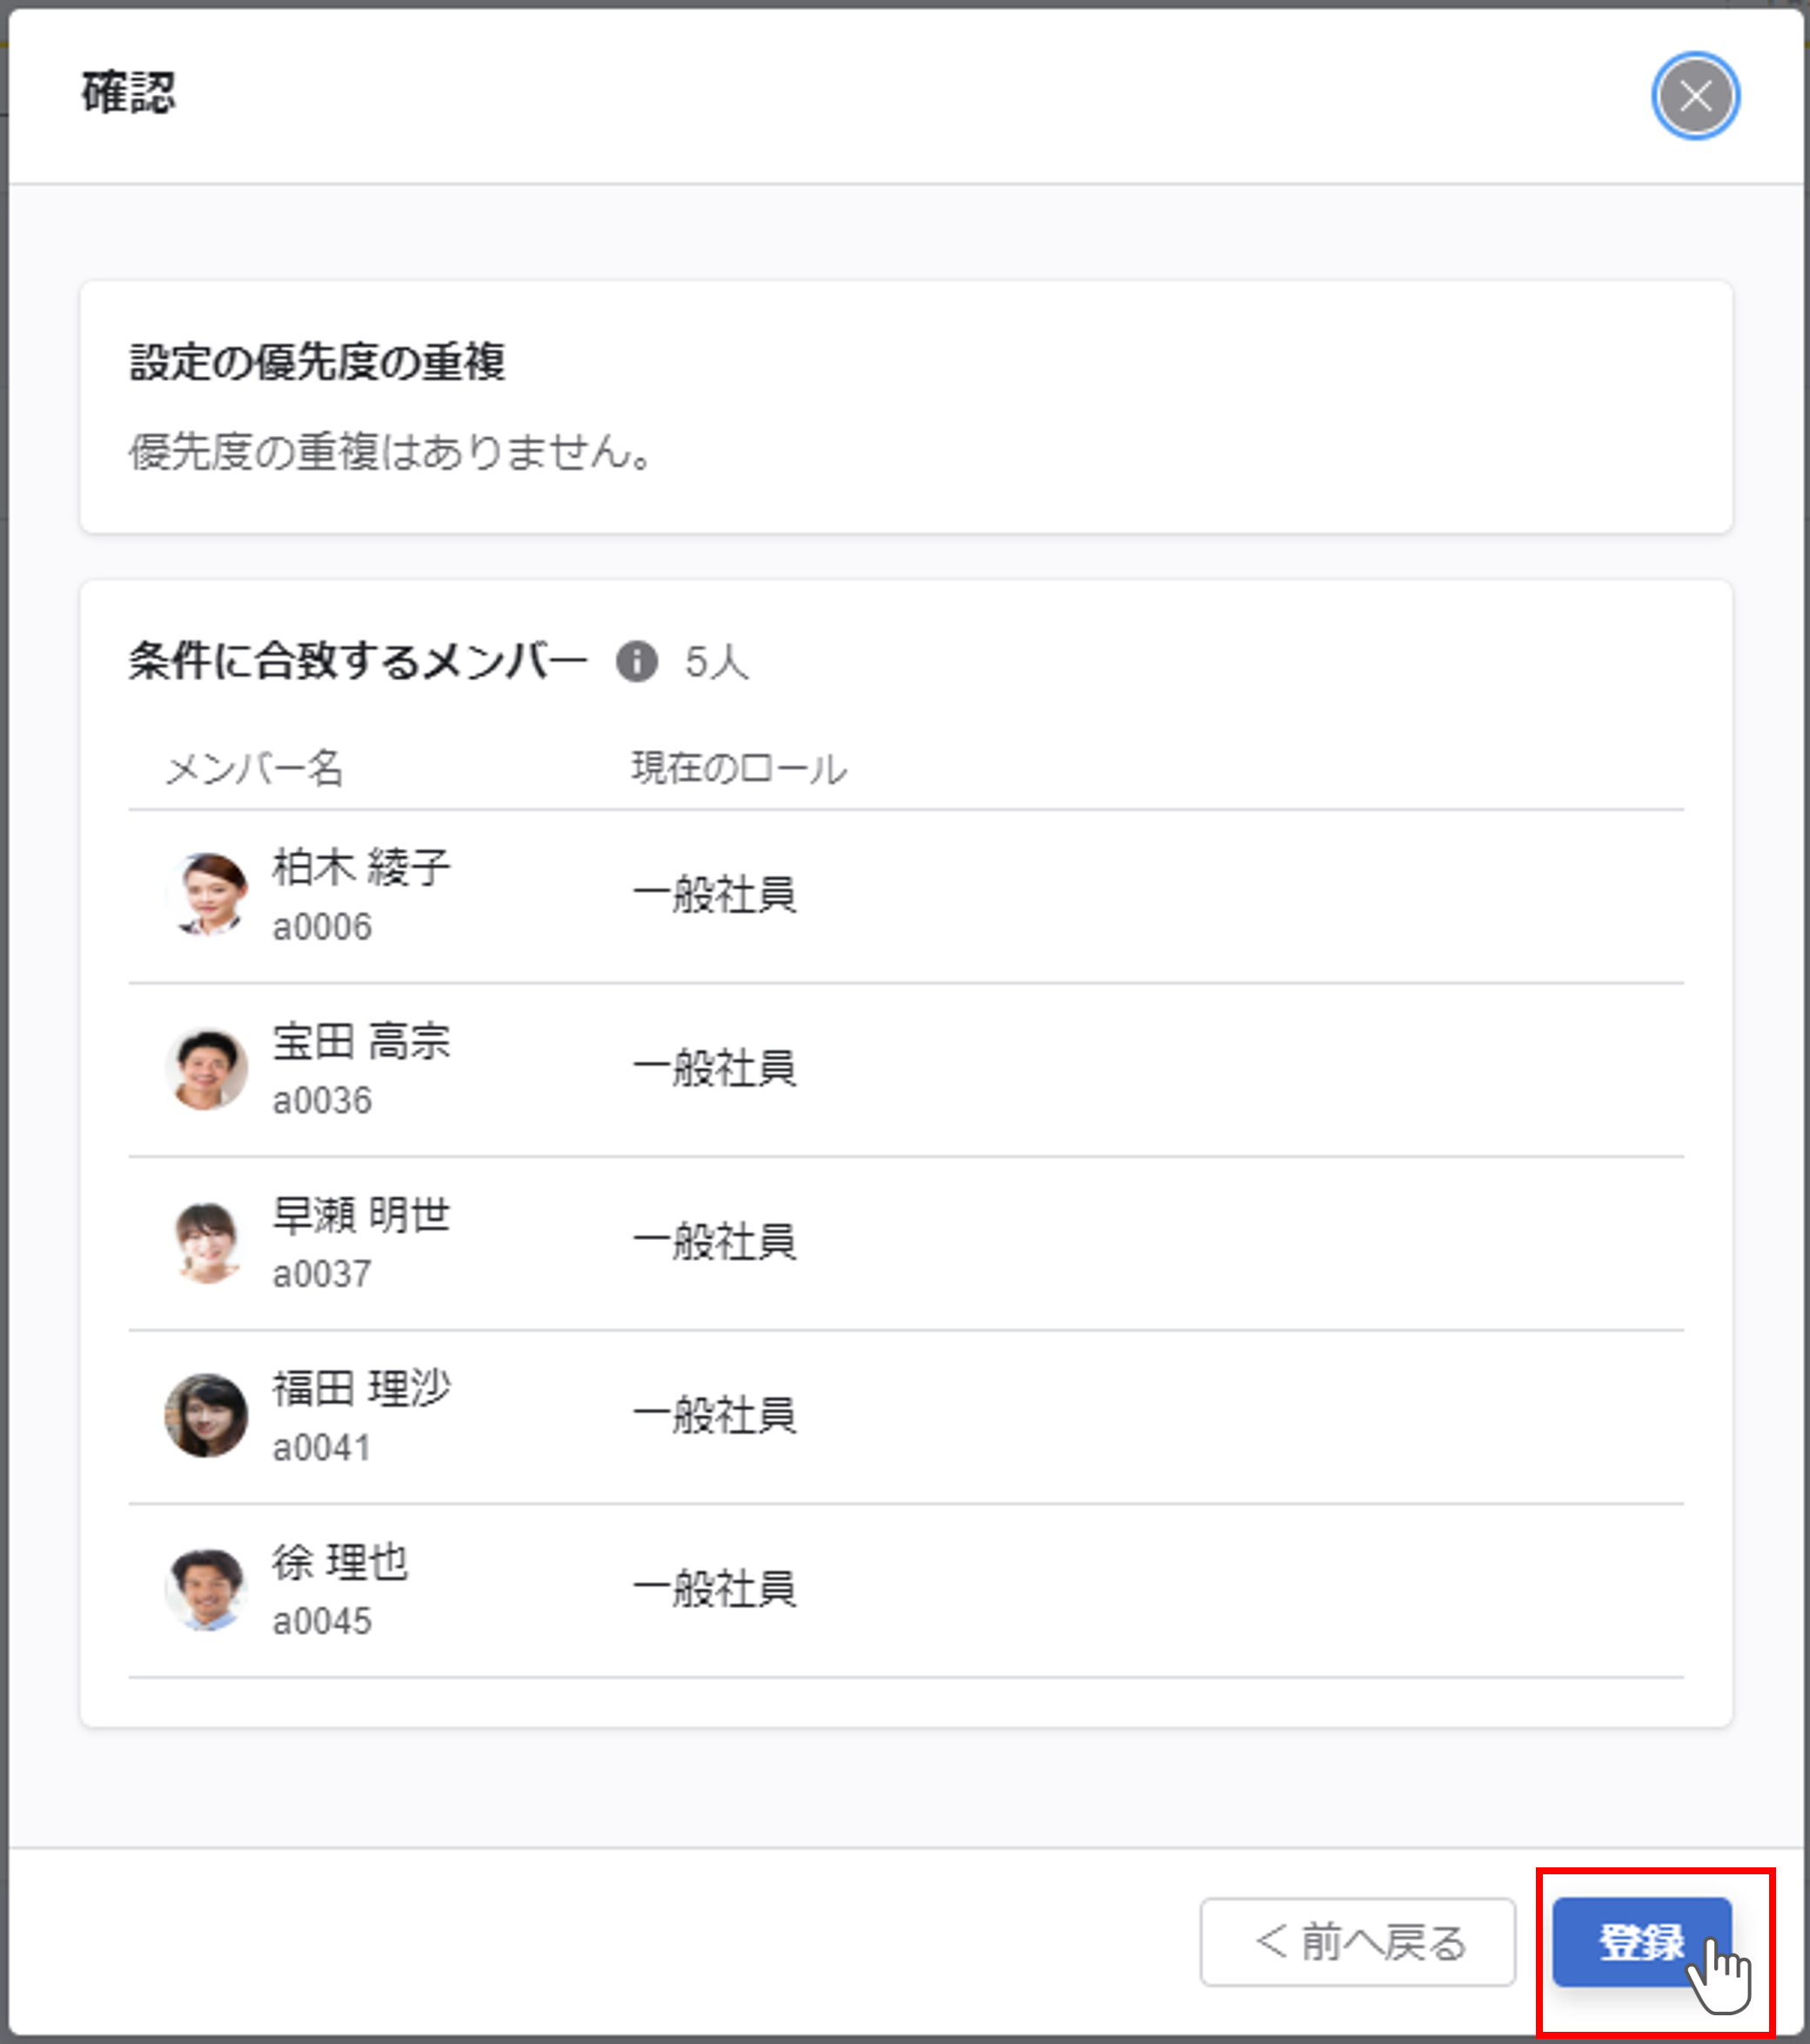Image resolution: width=1810 pixels, height=2044 pixels.
Task: Click 宝田 高宗's avatar photo
Action: pyautogui.click(x=207, y=1069)
